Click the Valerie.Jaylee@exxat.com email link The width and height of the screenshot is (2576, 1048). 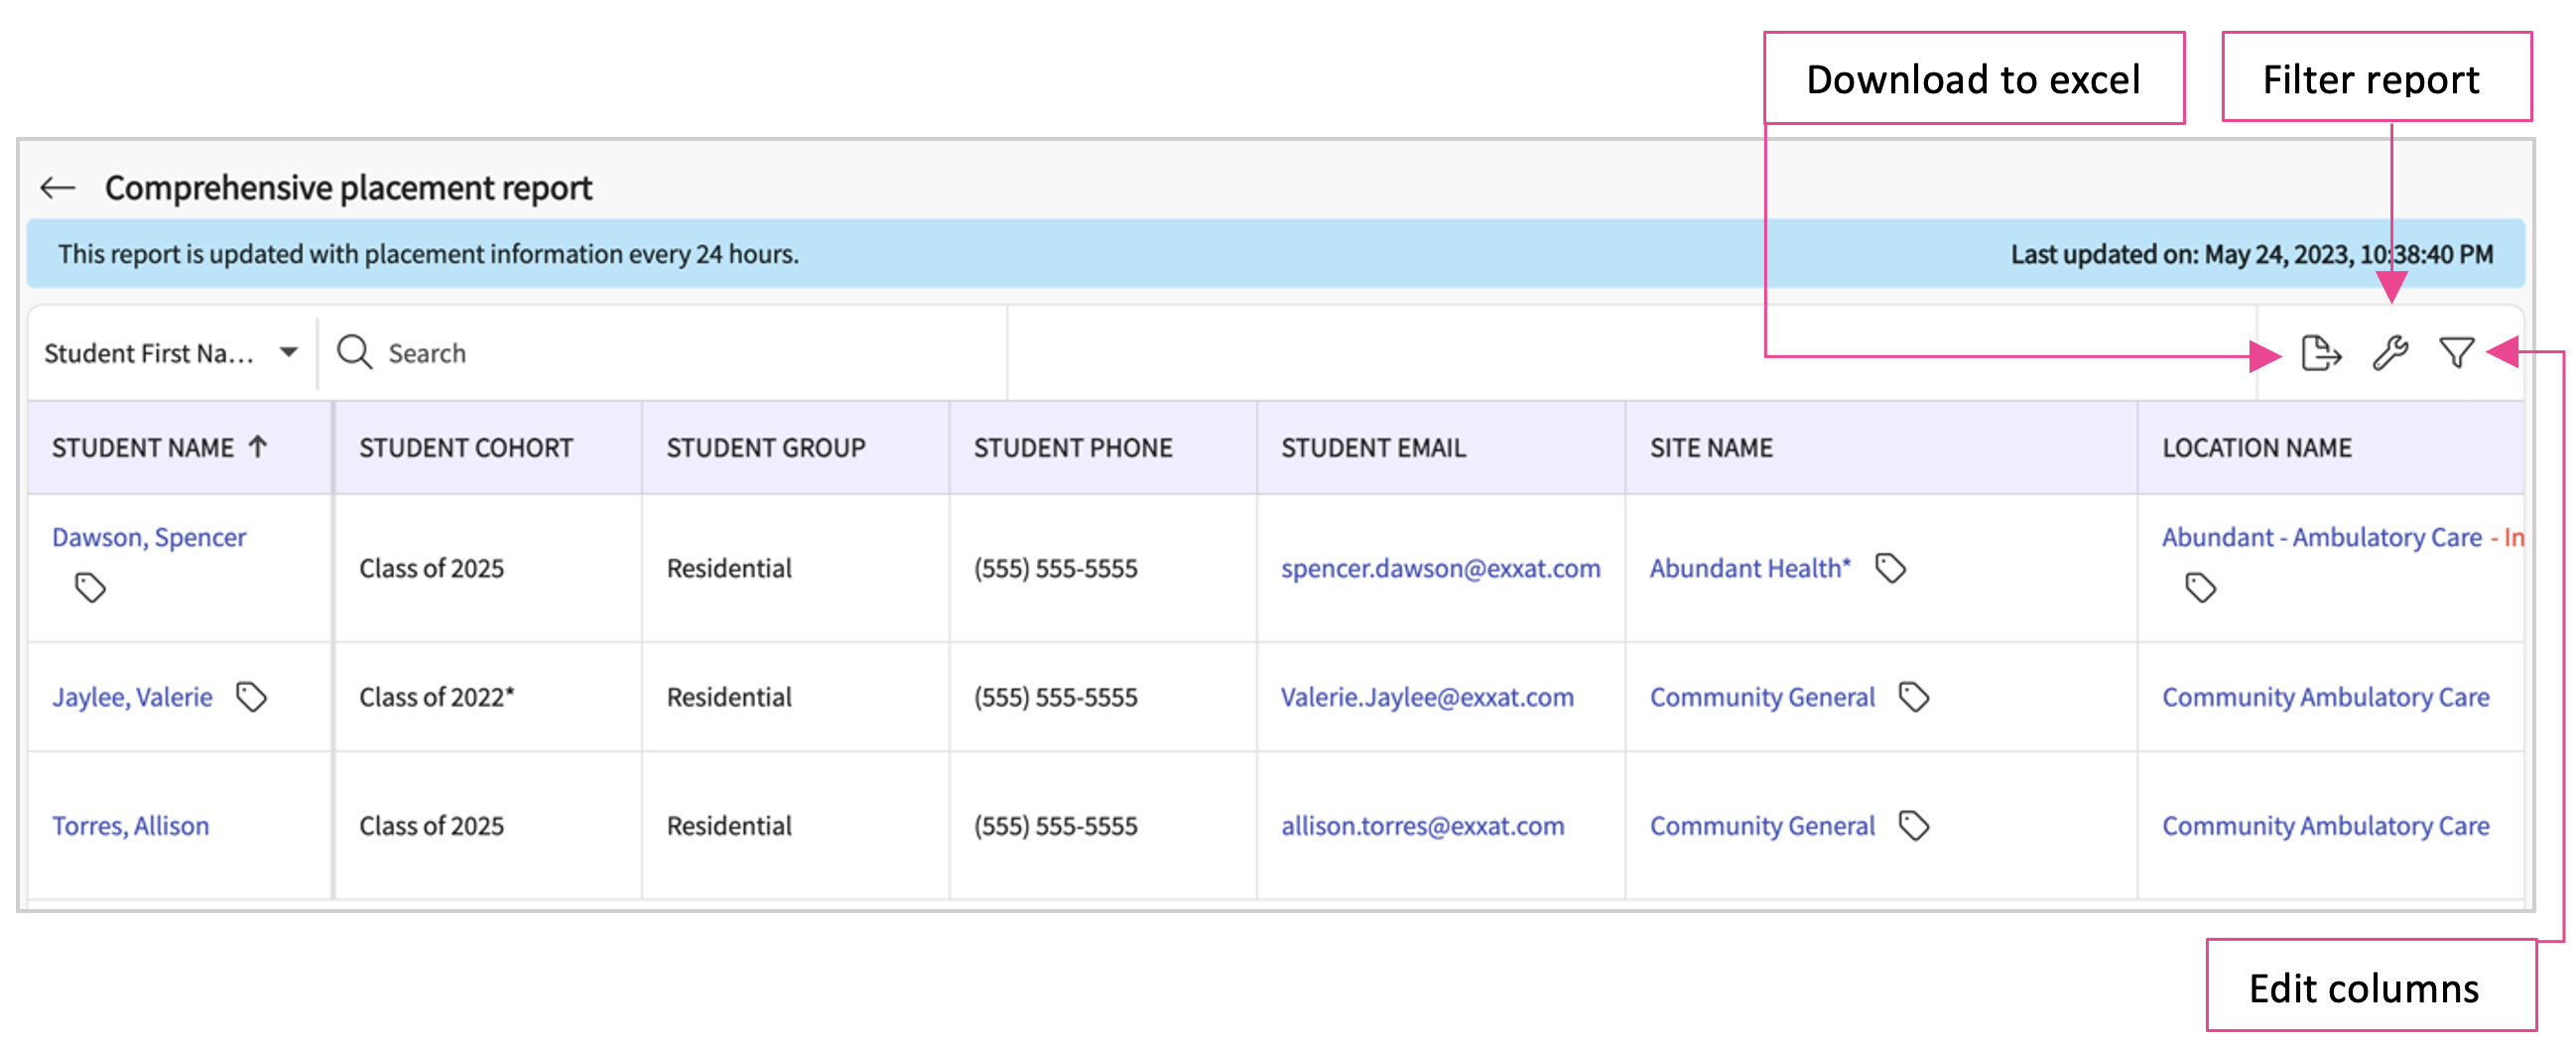point(1427,696)
